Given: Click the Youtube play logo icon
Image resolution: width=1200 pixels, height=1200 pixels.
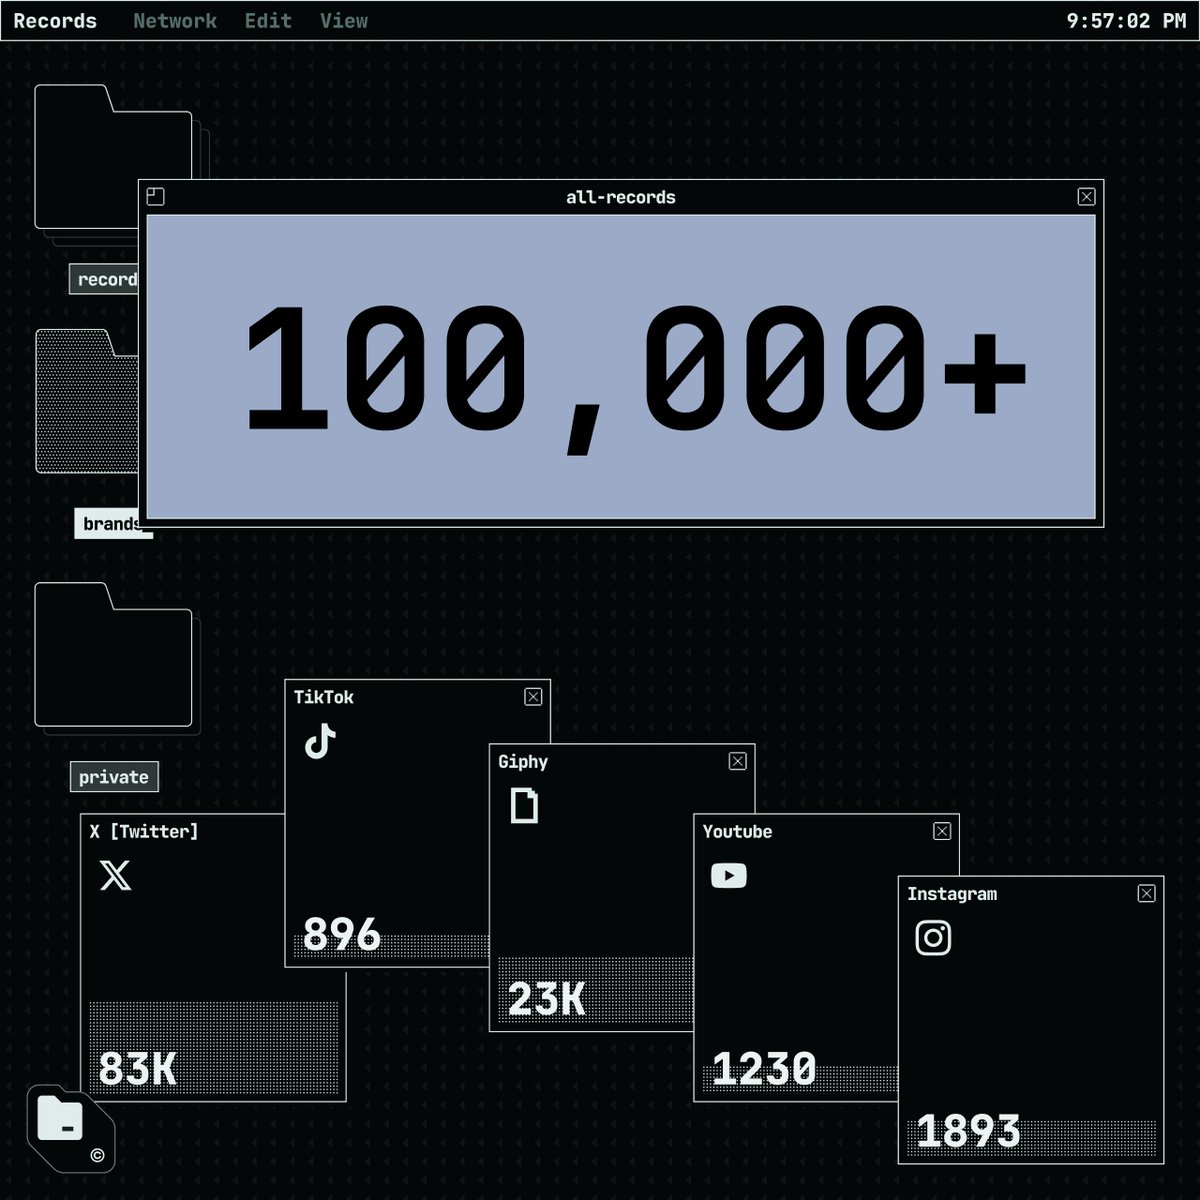Looking at the screenshot, I should point(728,876).
